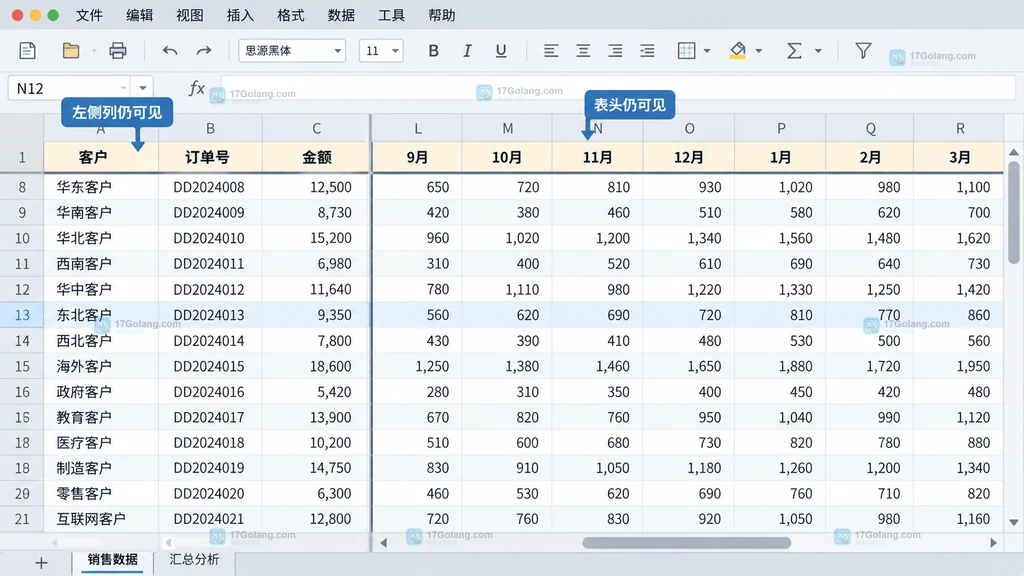
Task: Add a new sheet with plus button
Action: 41,563
